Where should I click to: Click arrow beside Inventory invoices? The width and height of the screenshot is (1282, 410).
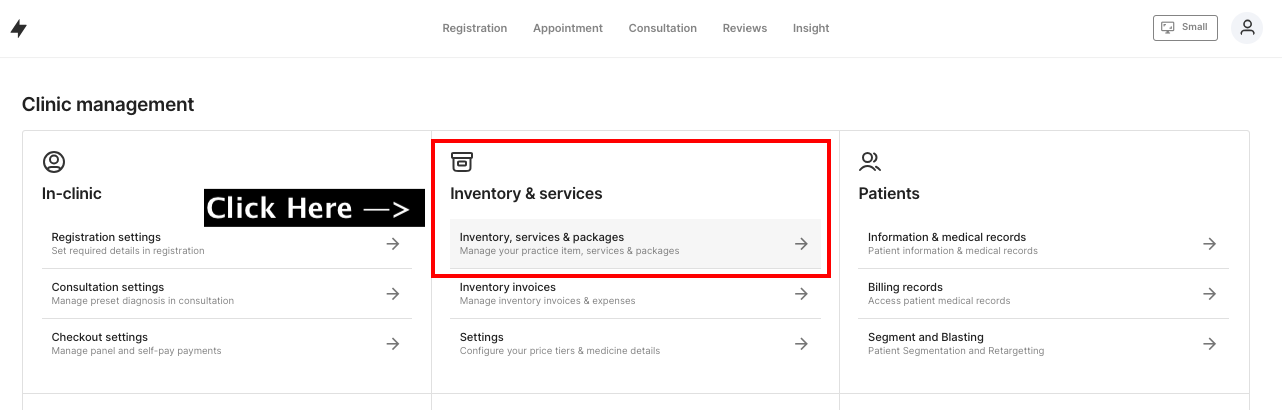[801, 294]
